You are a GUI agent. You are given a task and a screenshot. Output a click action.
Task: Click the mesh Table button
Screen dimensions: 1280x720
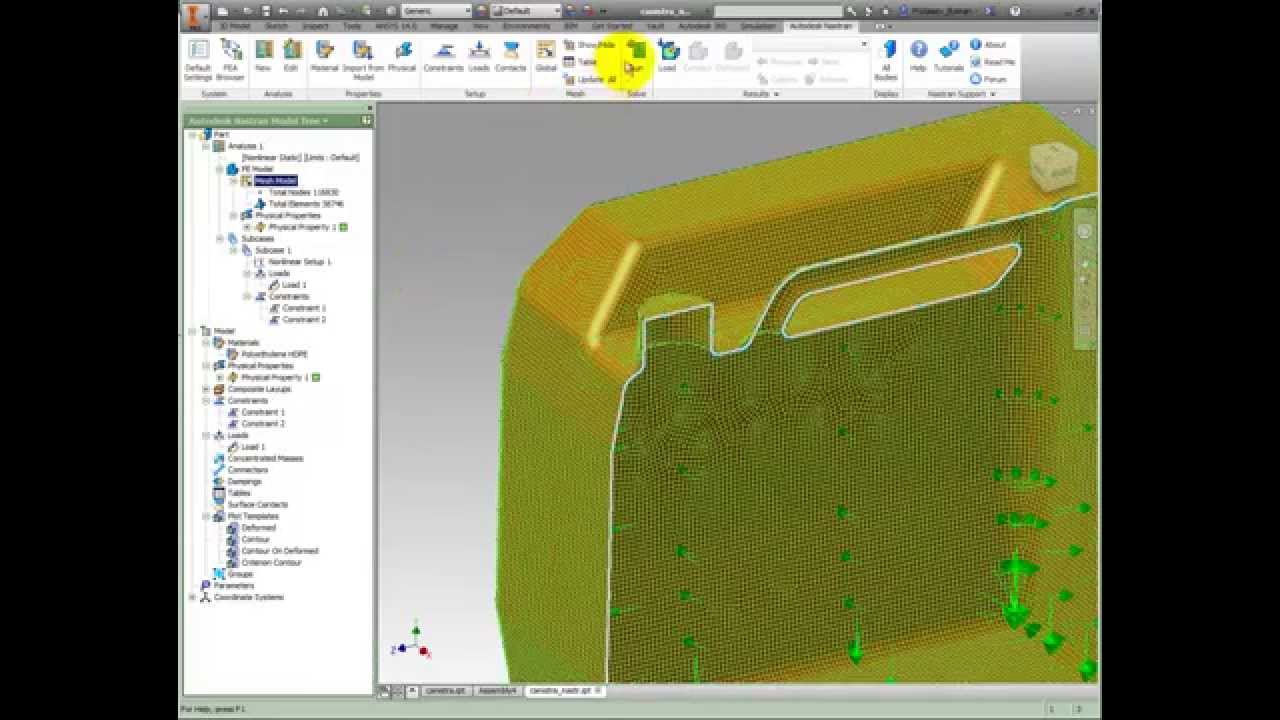click(x=581, y=62)
